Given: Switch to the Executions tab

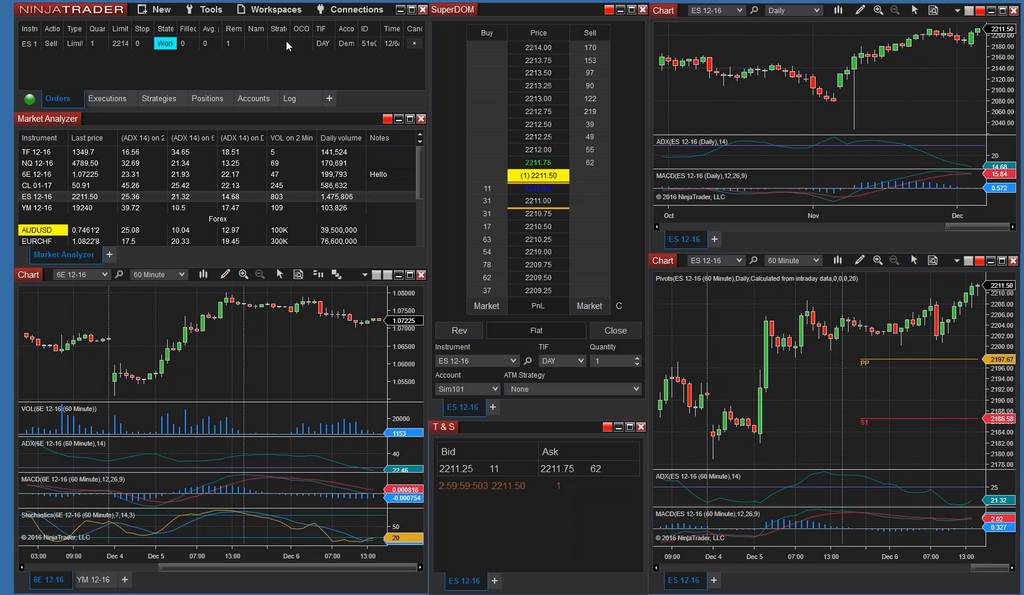Looking at the screenshot, I should click(107, 99).
